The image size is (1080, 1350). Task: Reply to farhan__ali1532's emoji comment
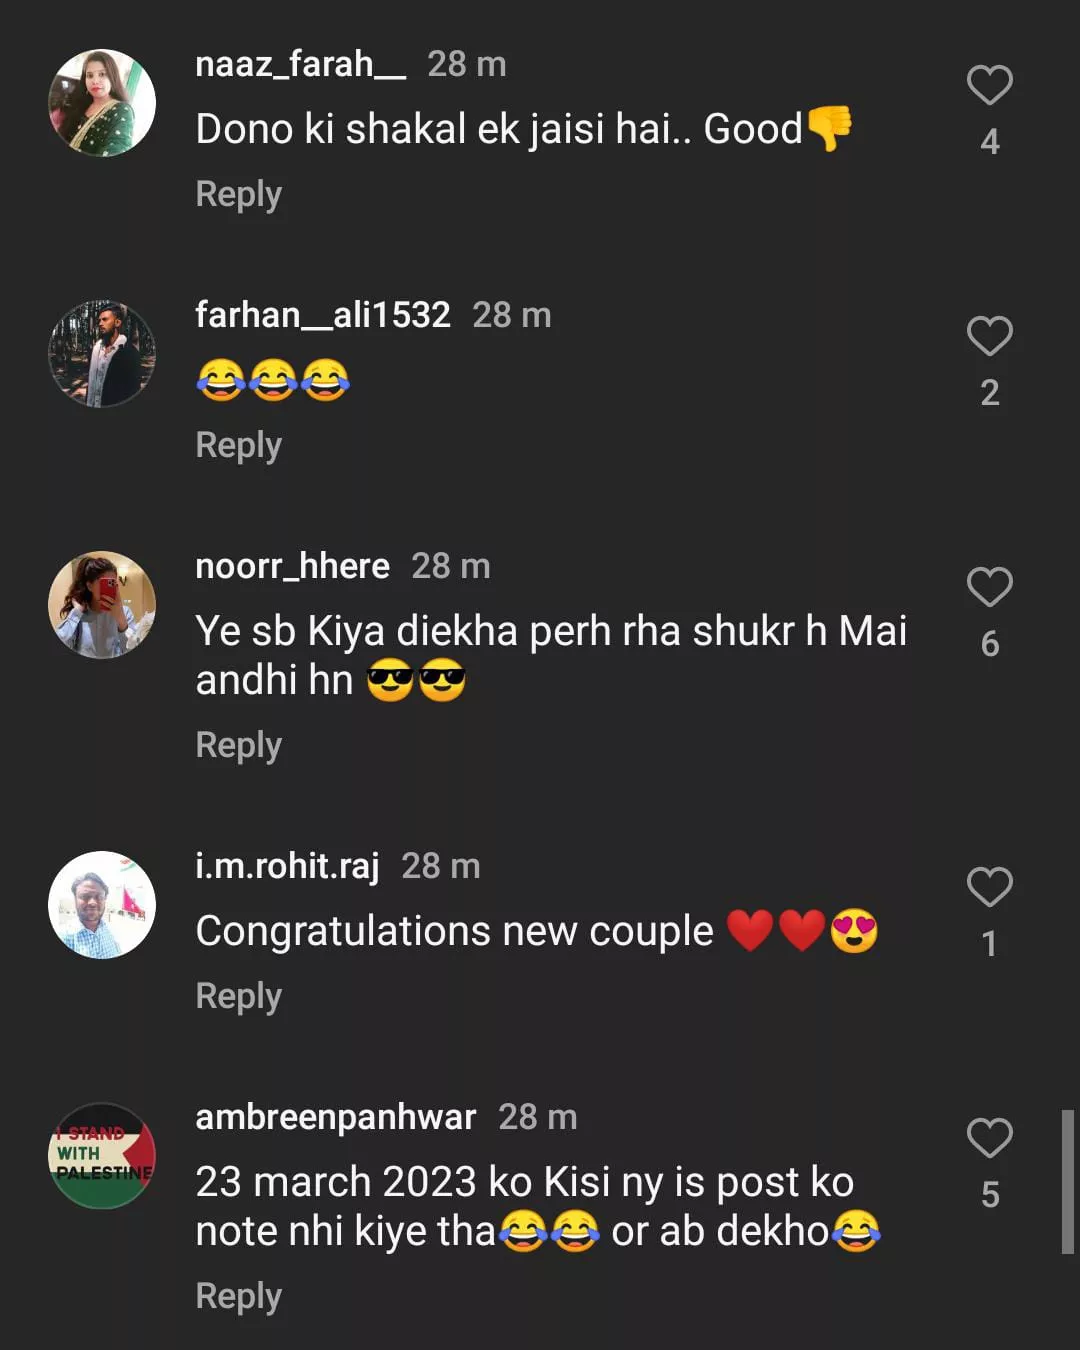pos(238,445)
